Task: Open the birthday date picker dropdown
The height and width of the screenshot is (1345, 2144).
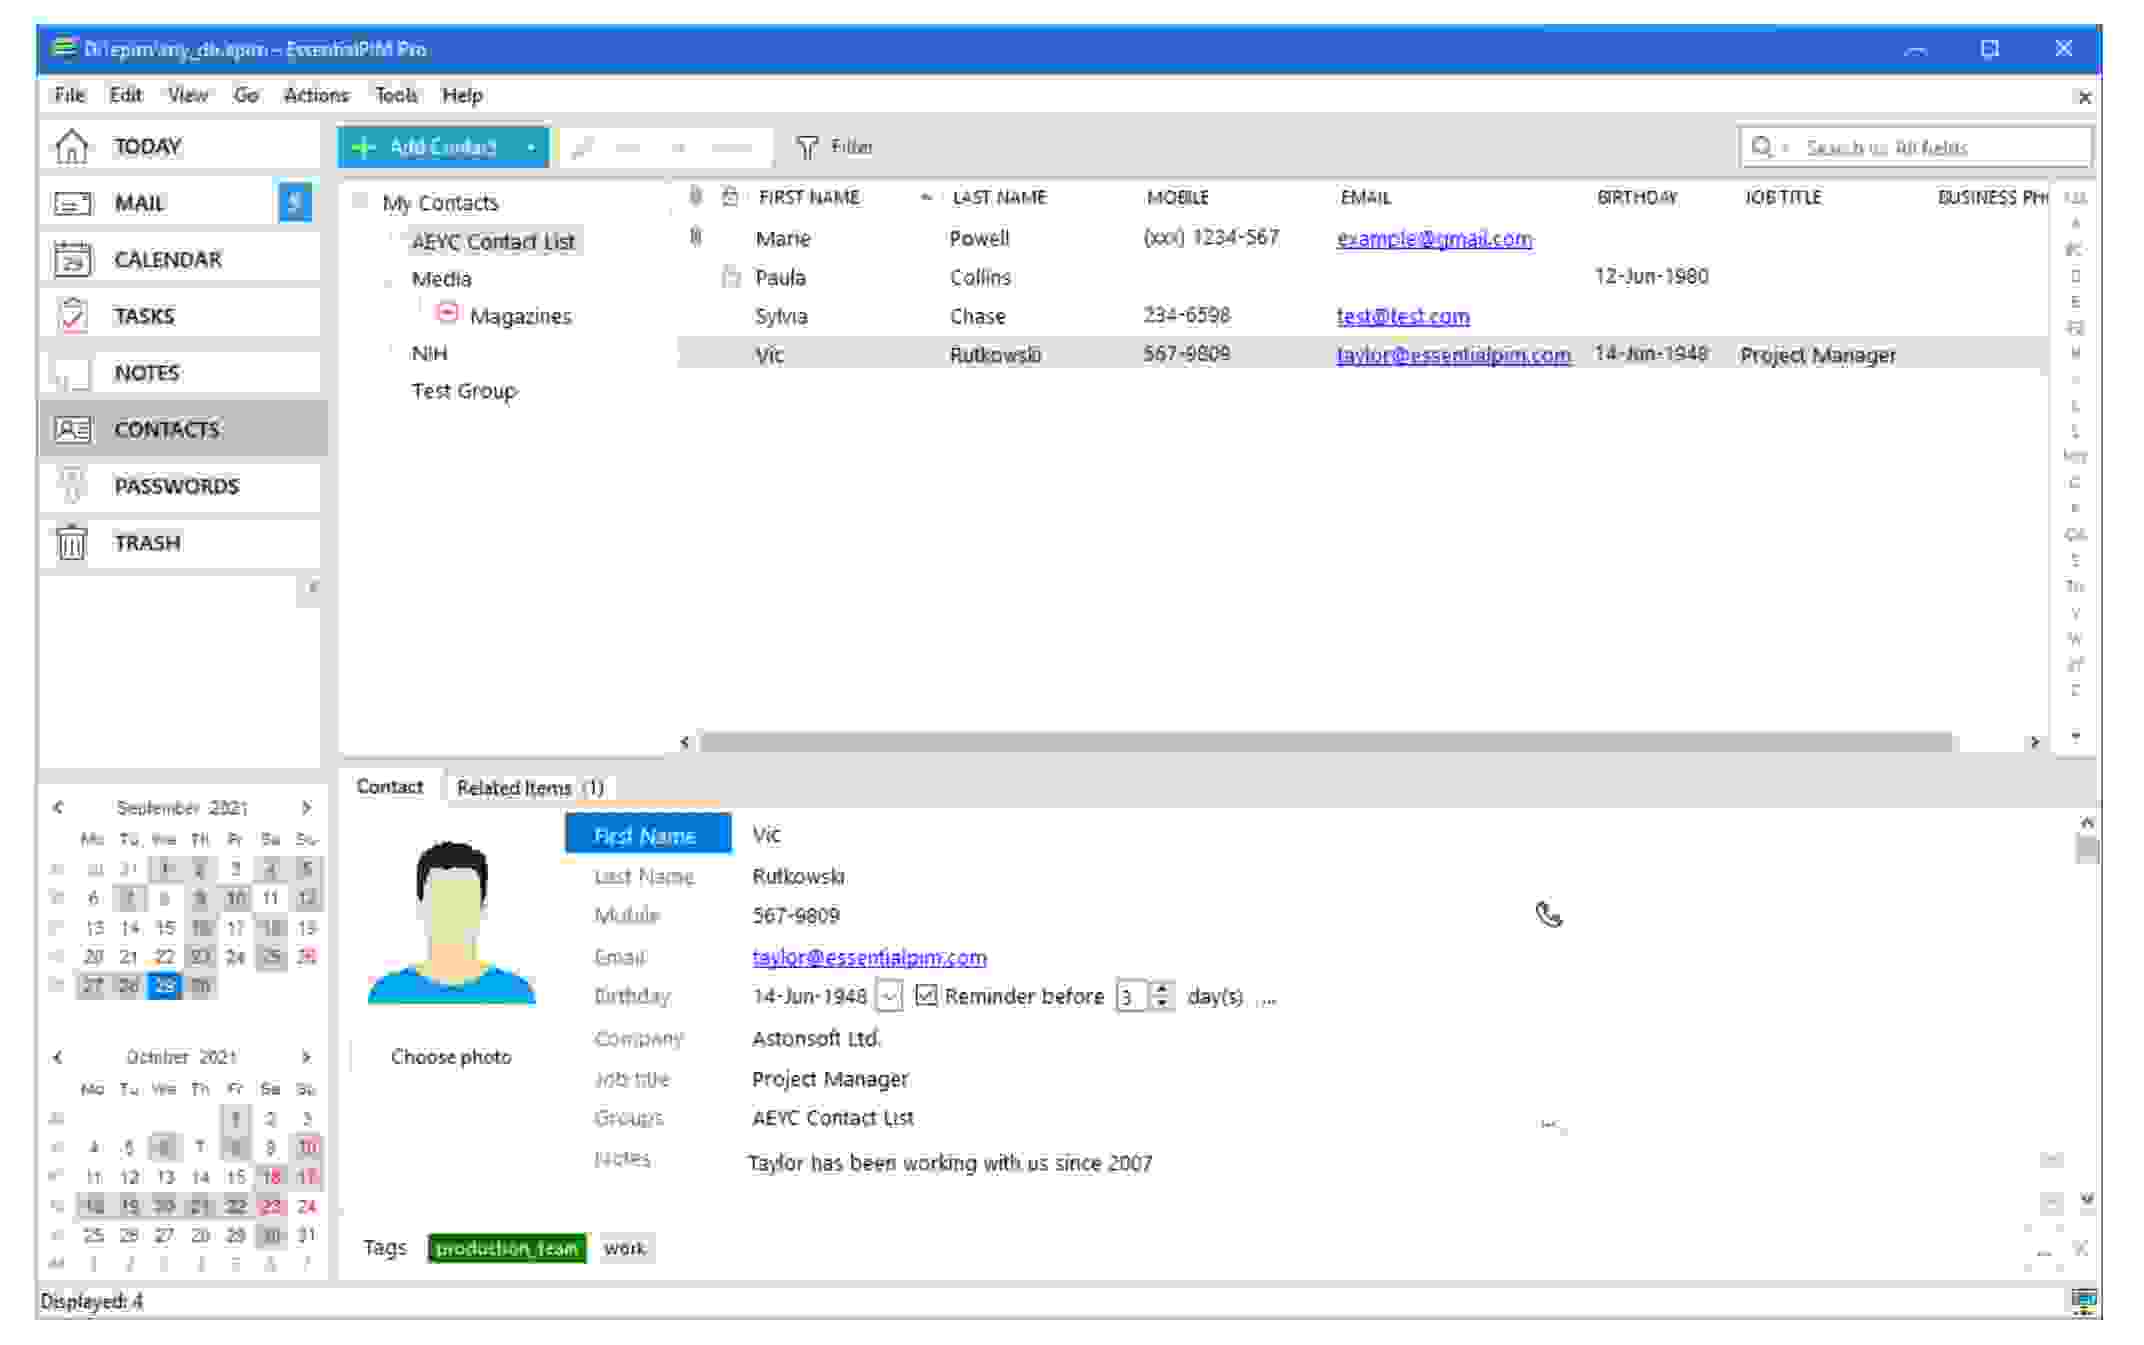Action: coord(889,996)
